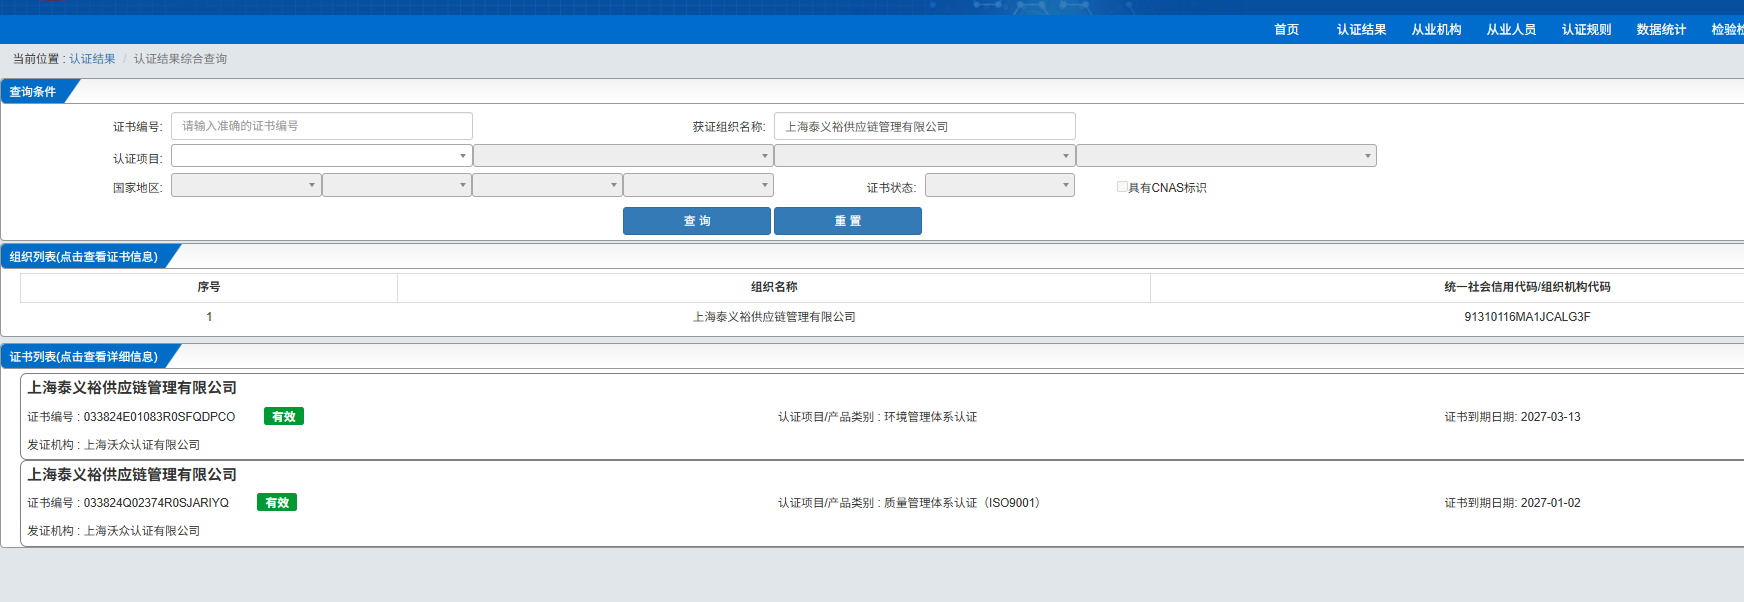This screenshot has width=1744, height=602.
Task: Open the environmental certificate card title
Action: (132, 388)
